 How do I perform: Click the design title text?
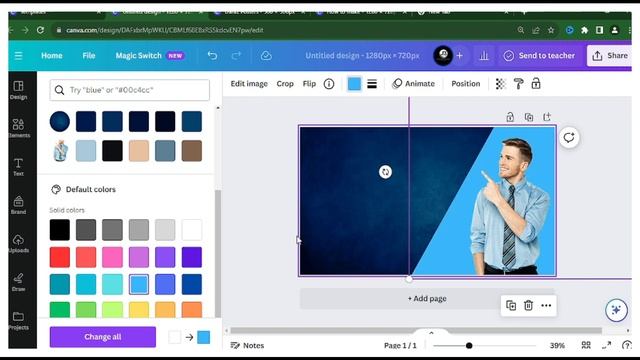click(x=362, y=56)
